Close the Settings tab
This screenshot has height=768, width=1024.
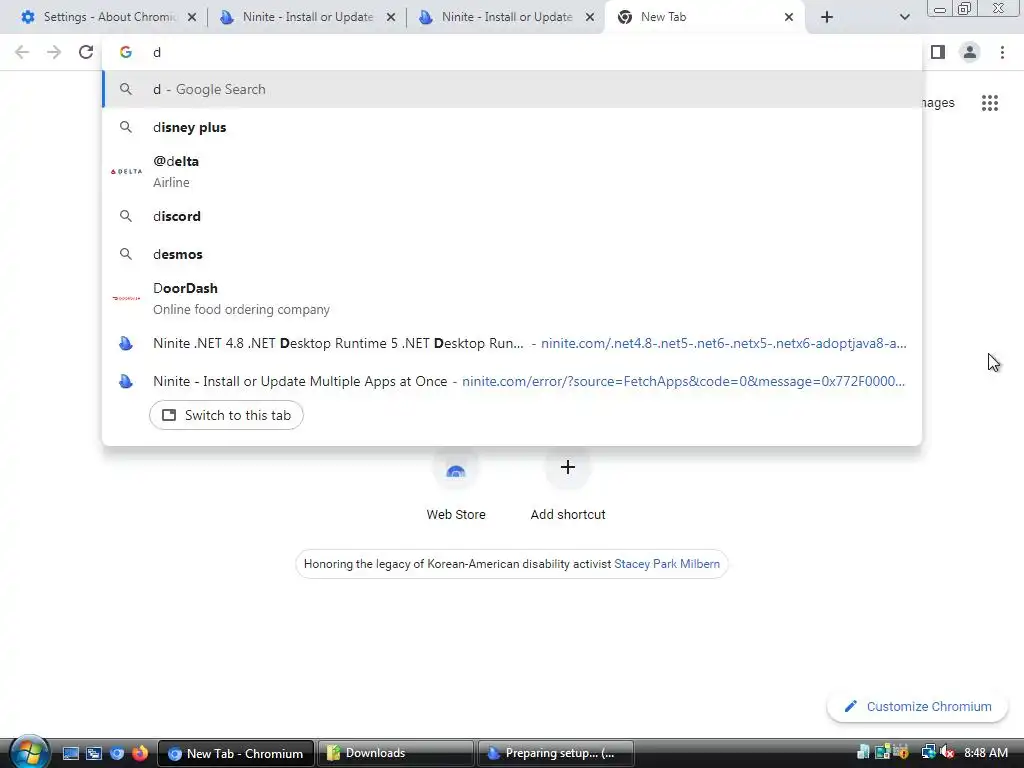coord(192,17)
